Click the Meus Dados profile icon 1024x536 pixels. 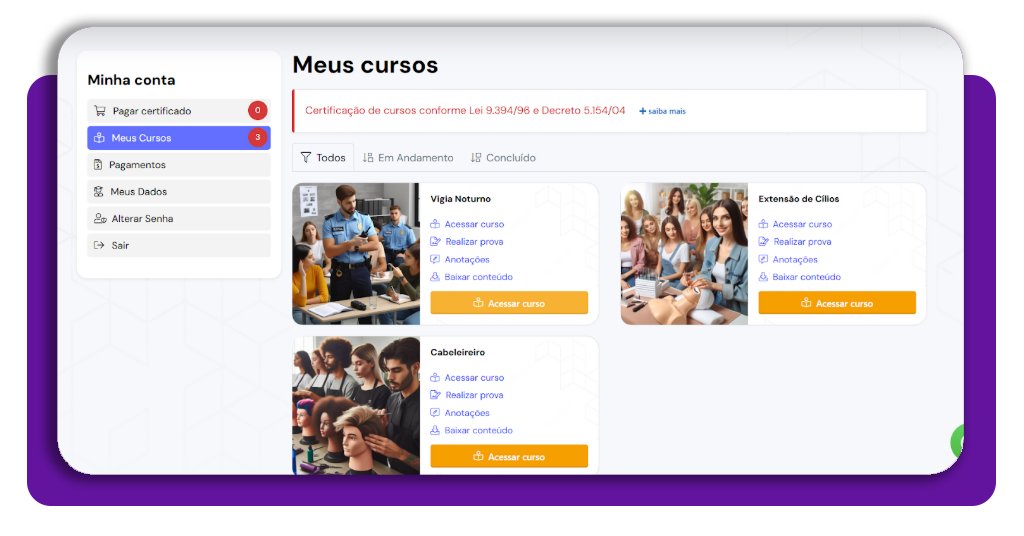(x=99, y=191)
